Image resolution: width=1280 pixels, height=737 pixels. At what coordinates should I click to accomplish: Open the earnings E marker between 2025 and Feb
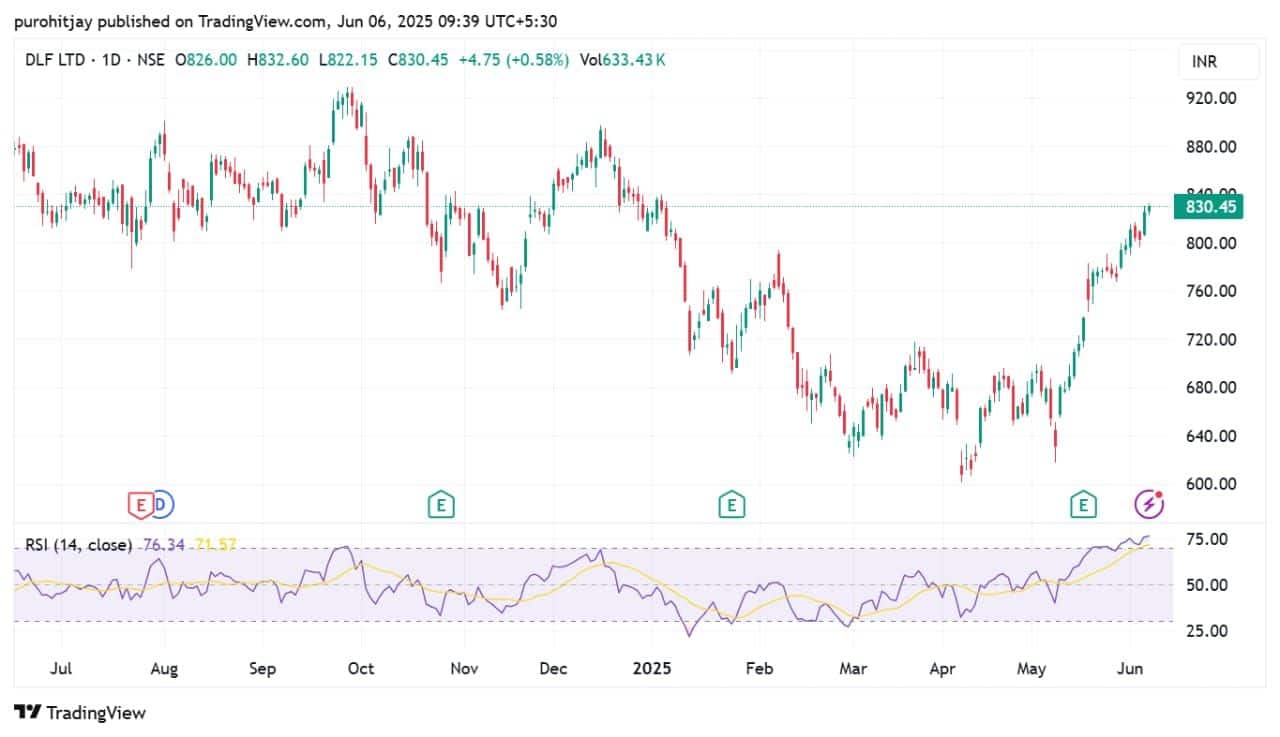(732, 505)
